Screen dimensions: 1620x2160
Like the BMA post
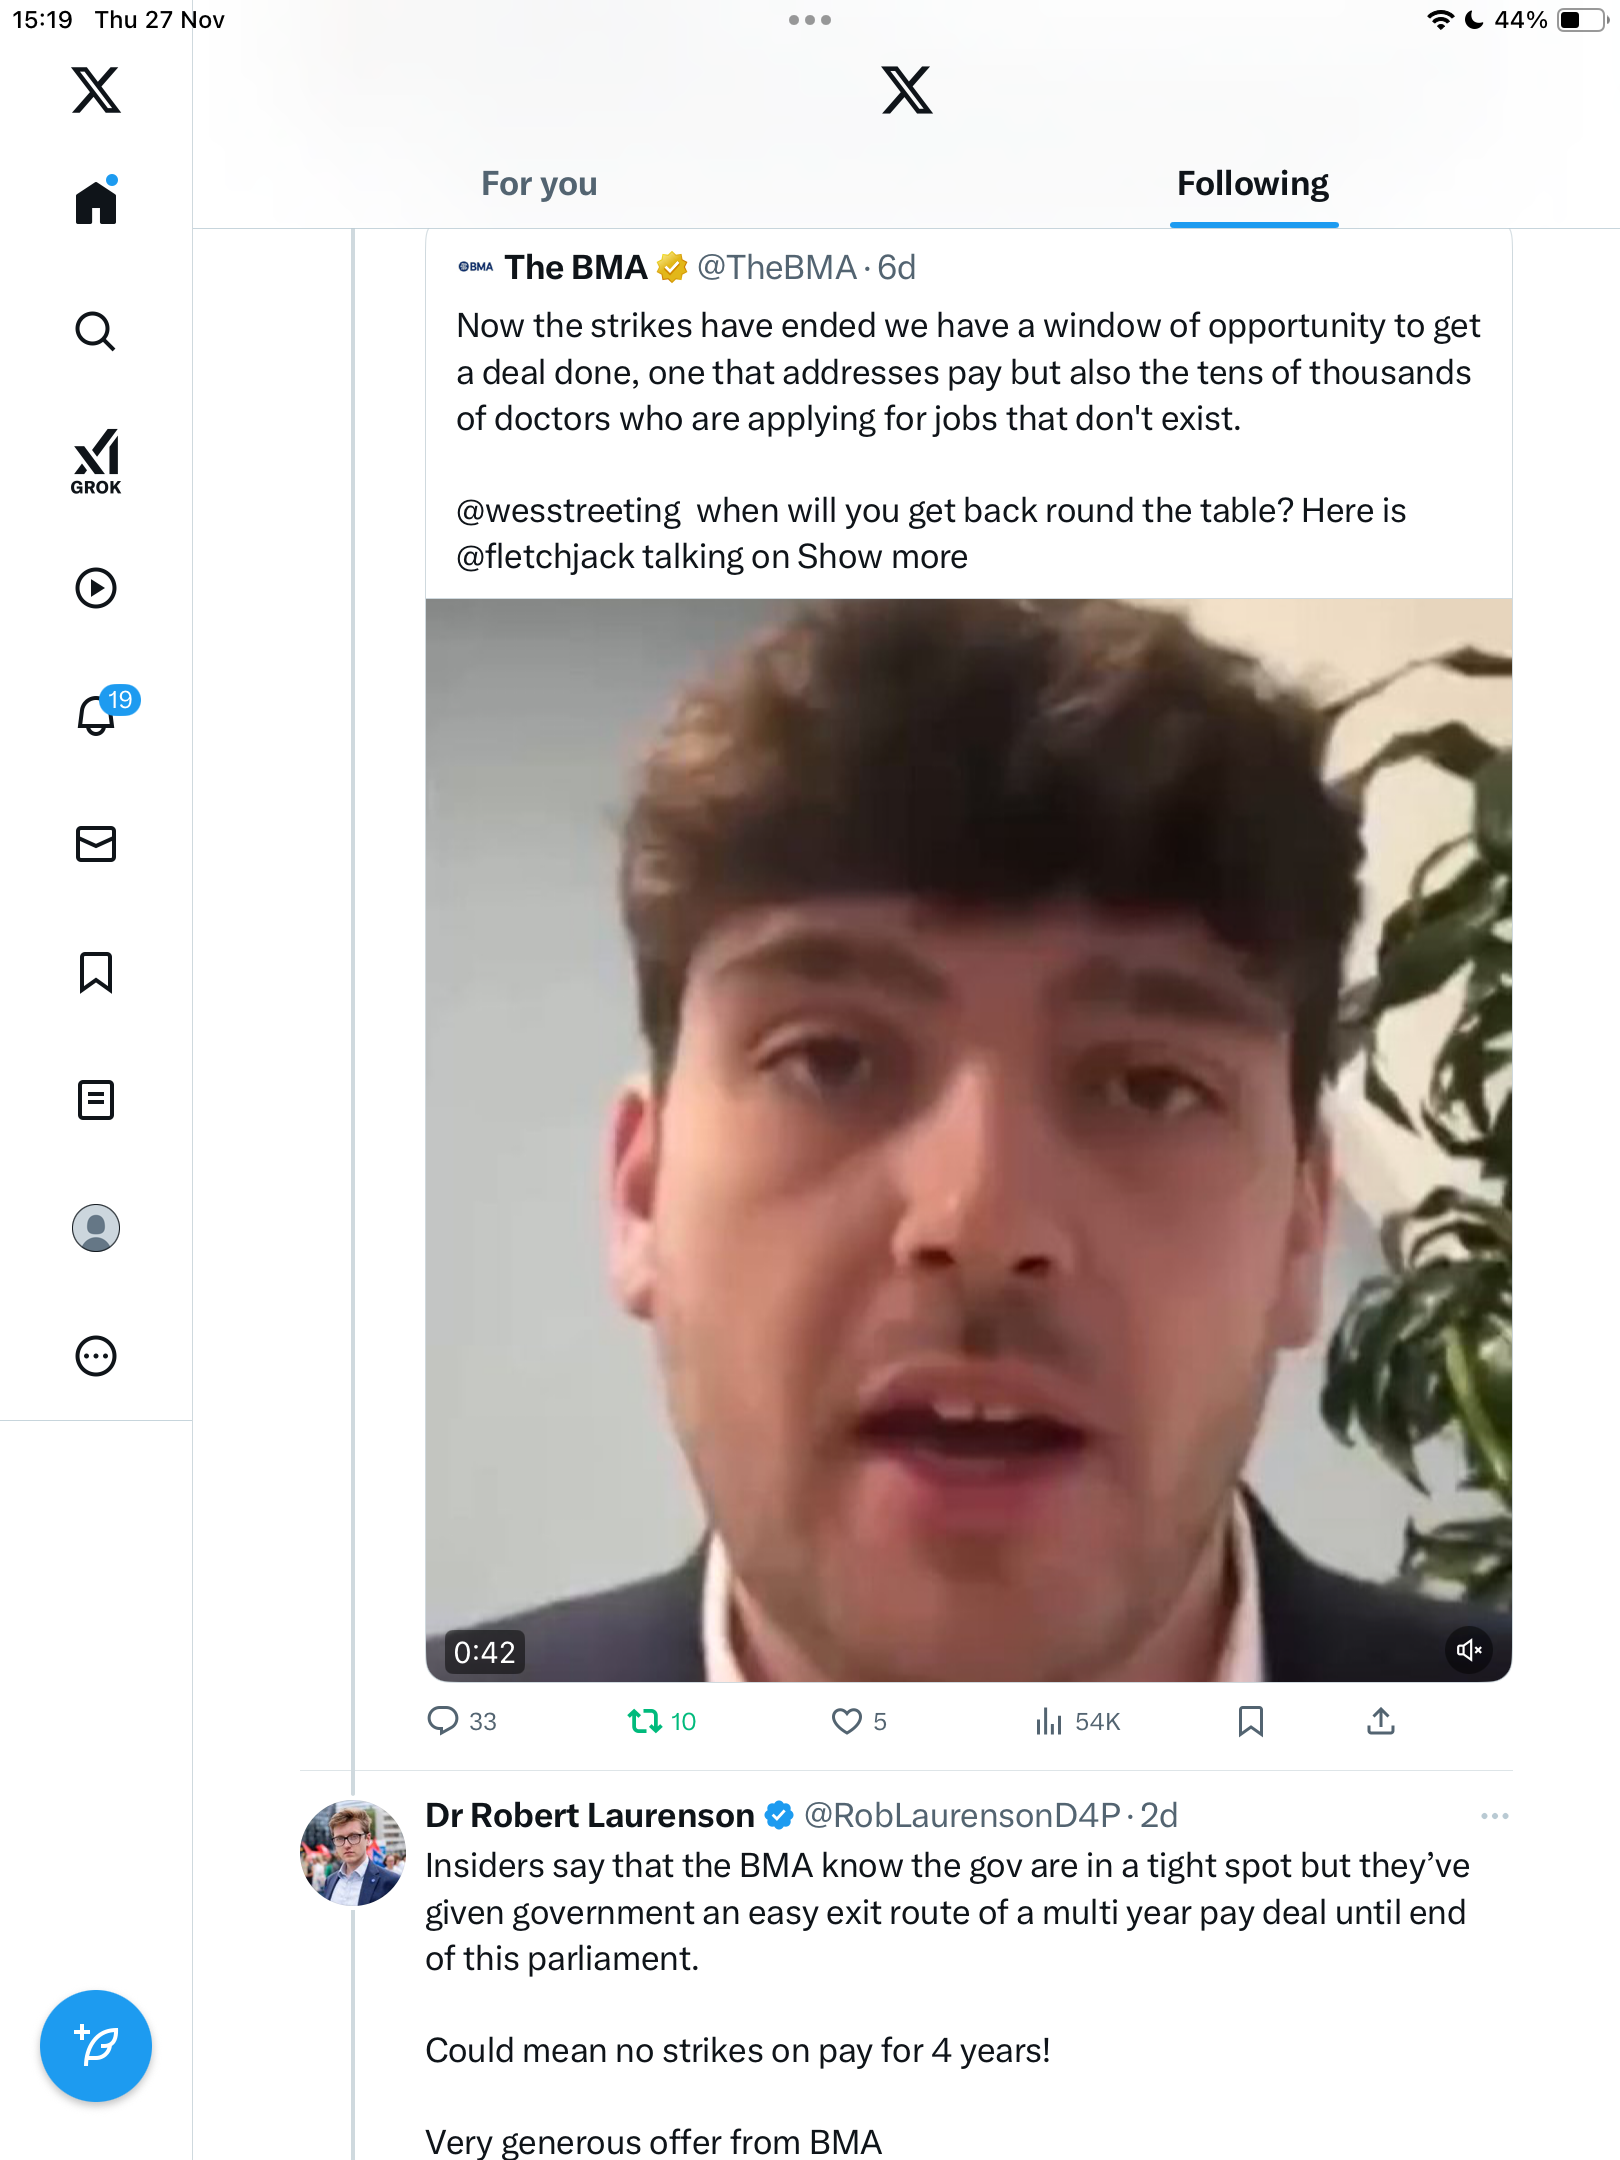847,1721
